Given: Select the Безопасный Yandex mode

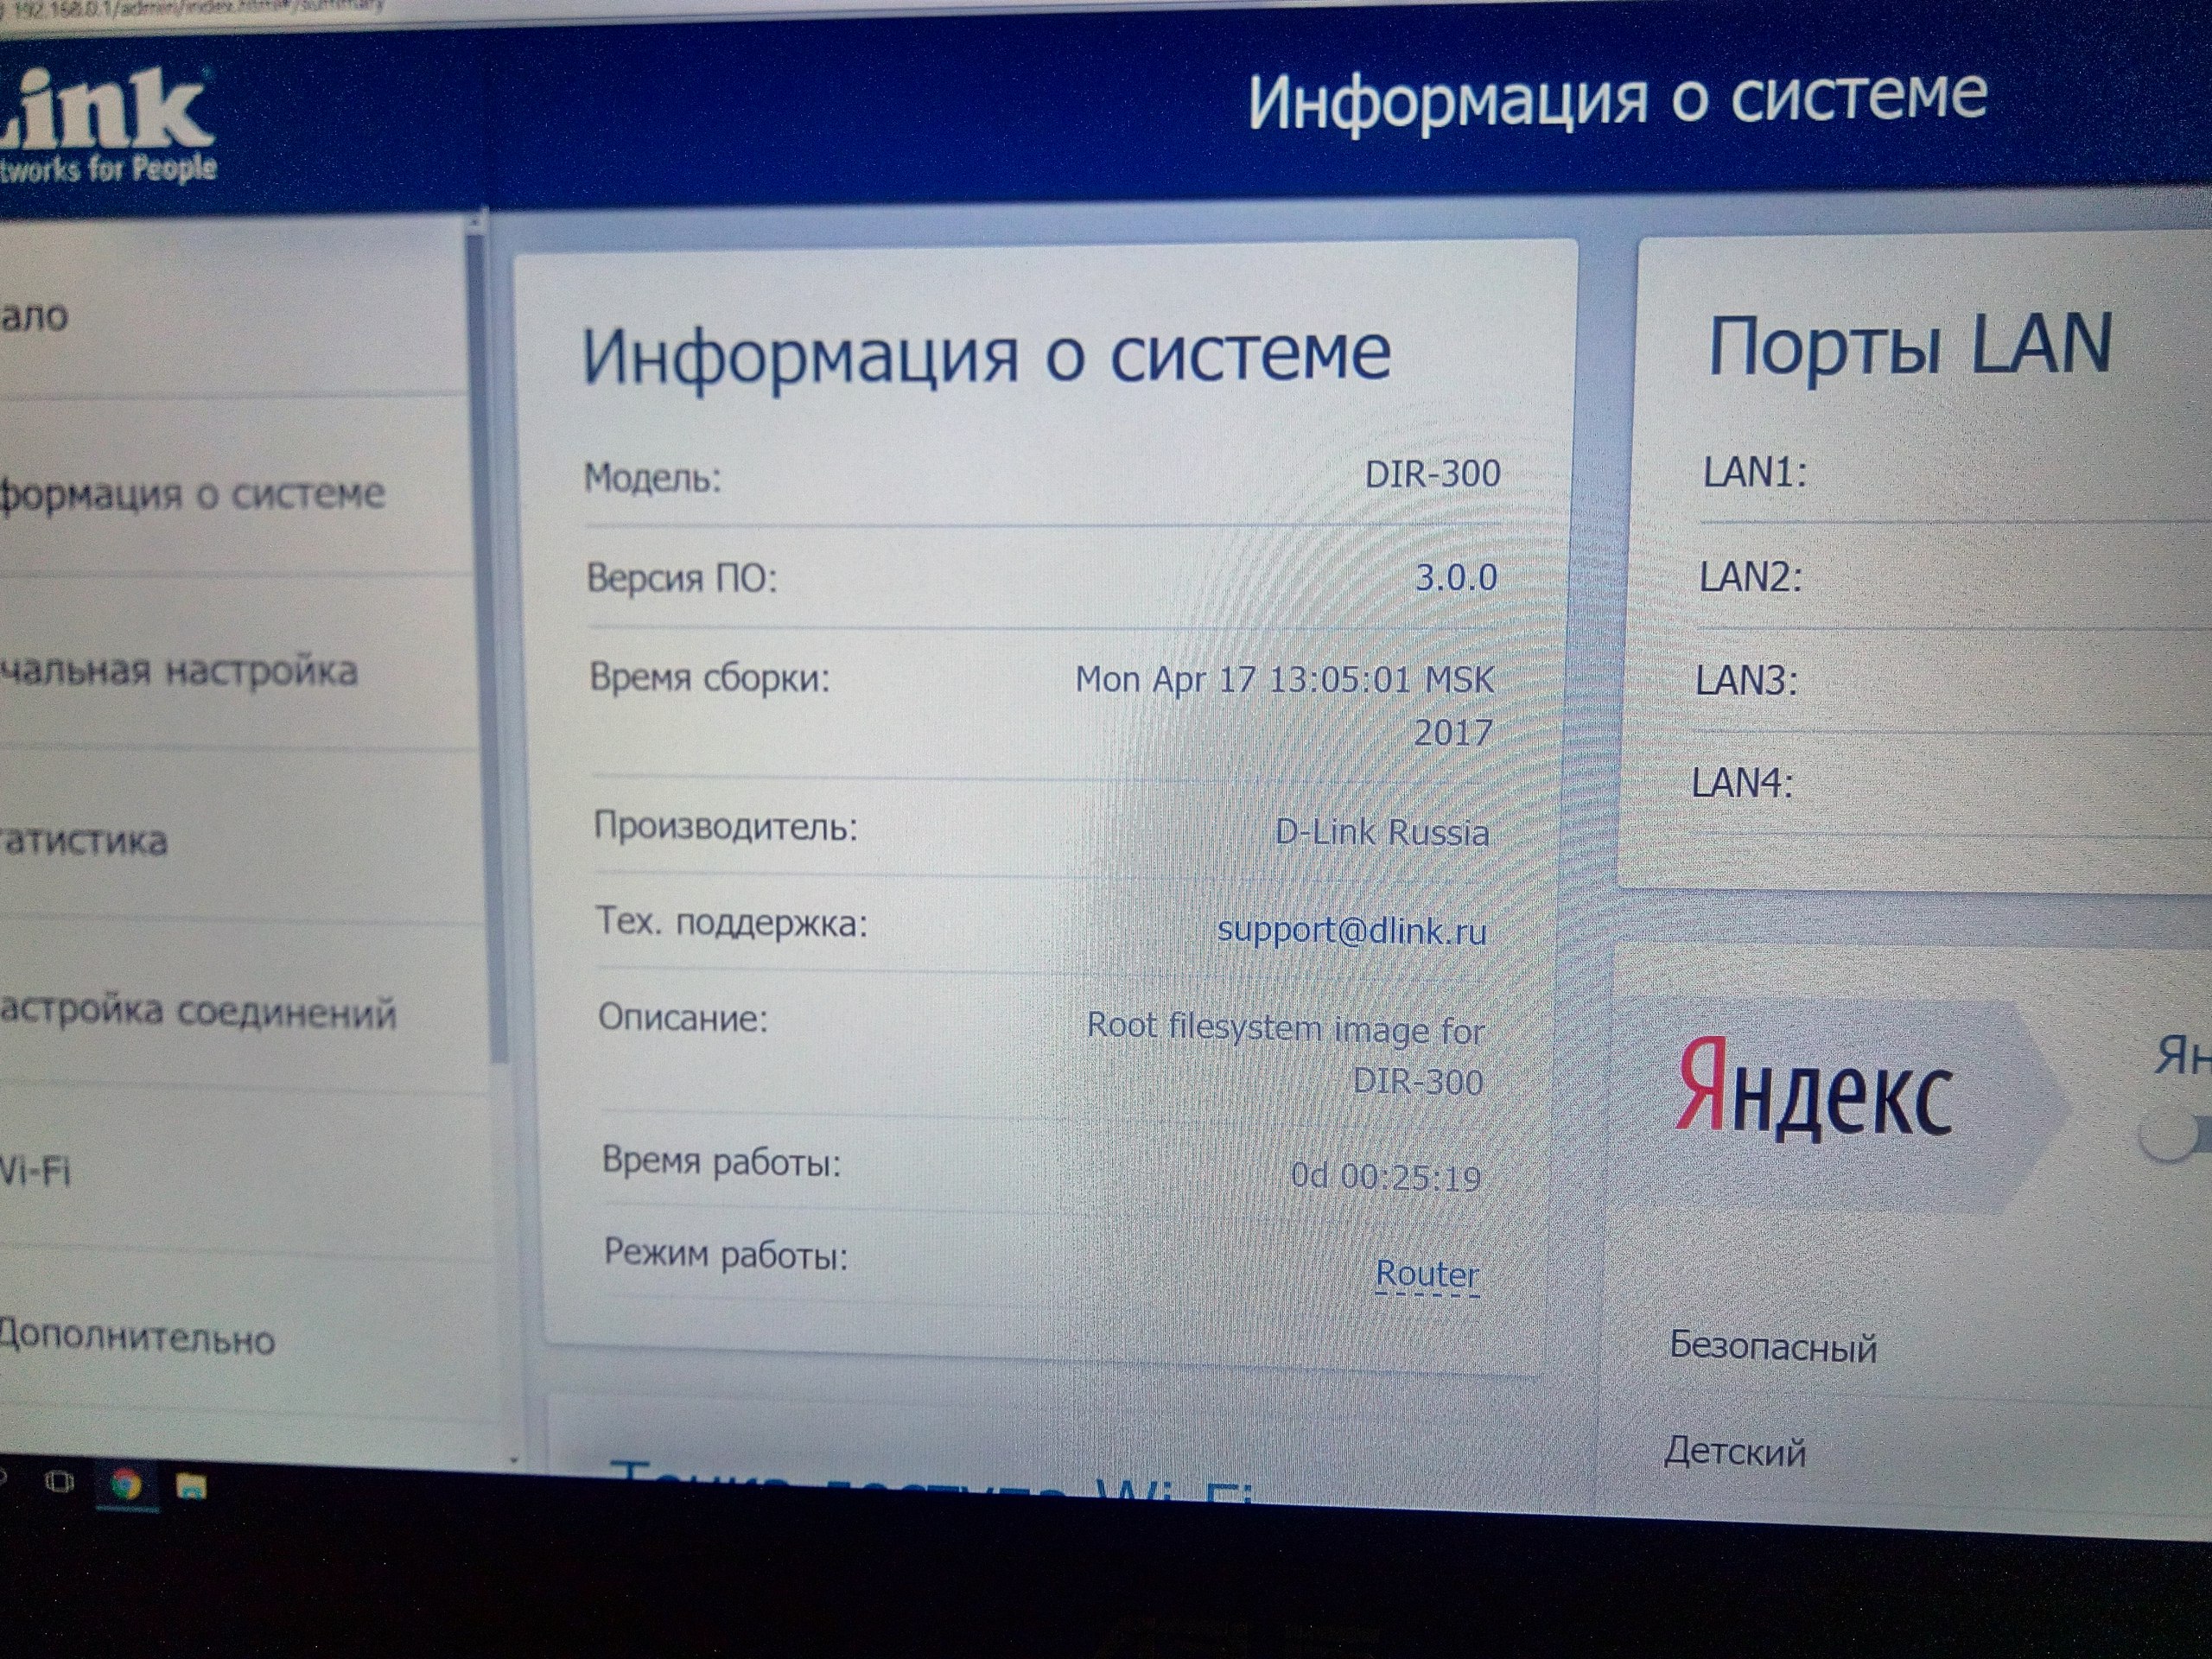Looking at the screenshot, I should point(1773,1347).
